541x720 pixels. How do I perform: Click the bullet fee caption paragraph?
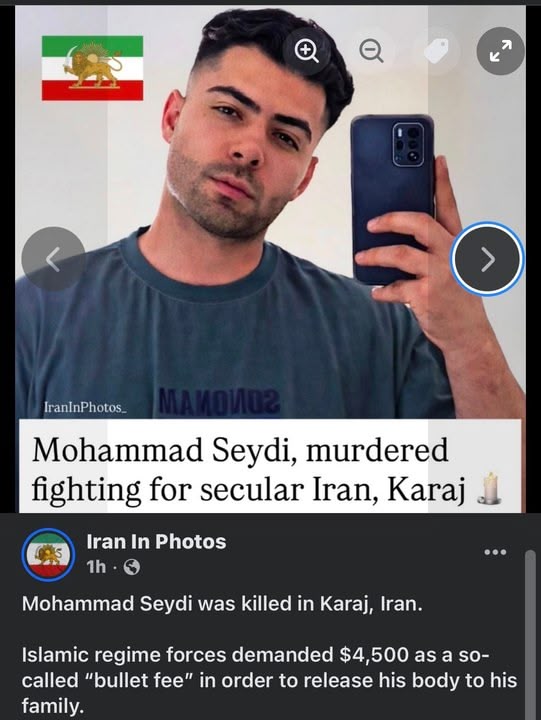click(269, 680)
